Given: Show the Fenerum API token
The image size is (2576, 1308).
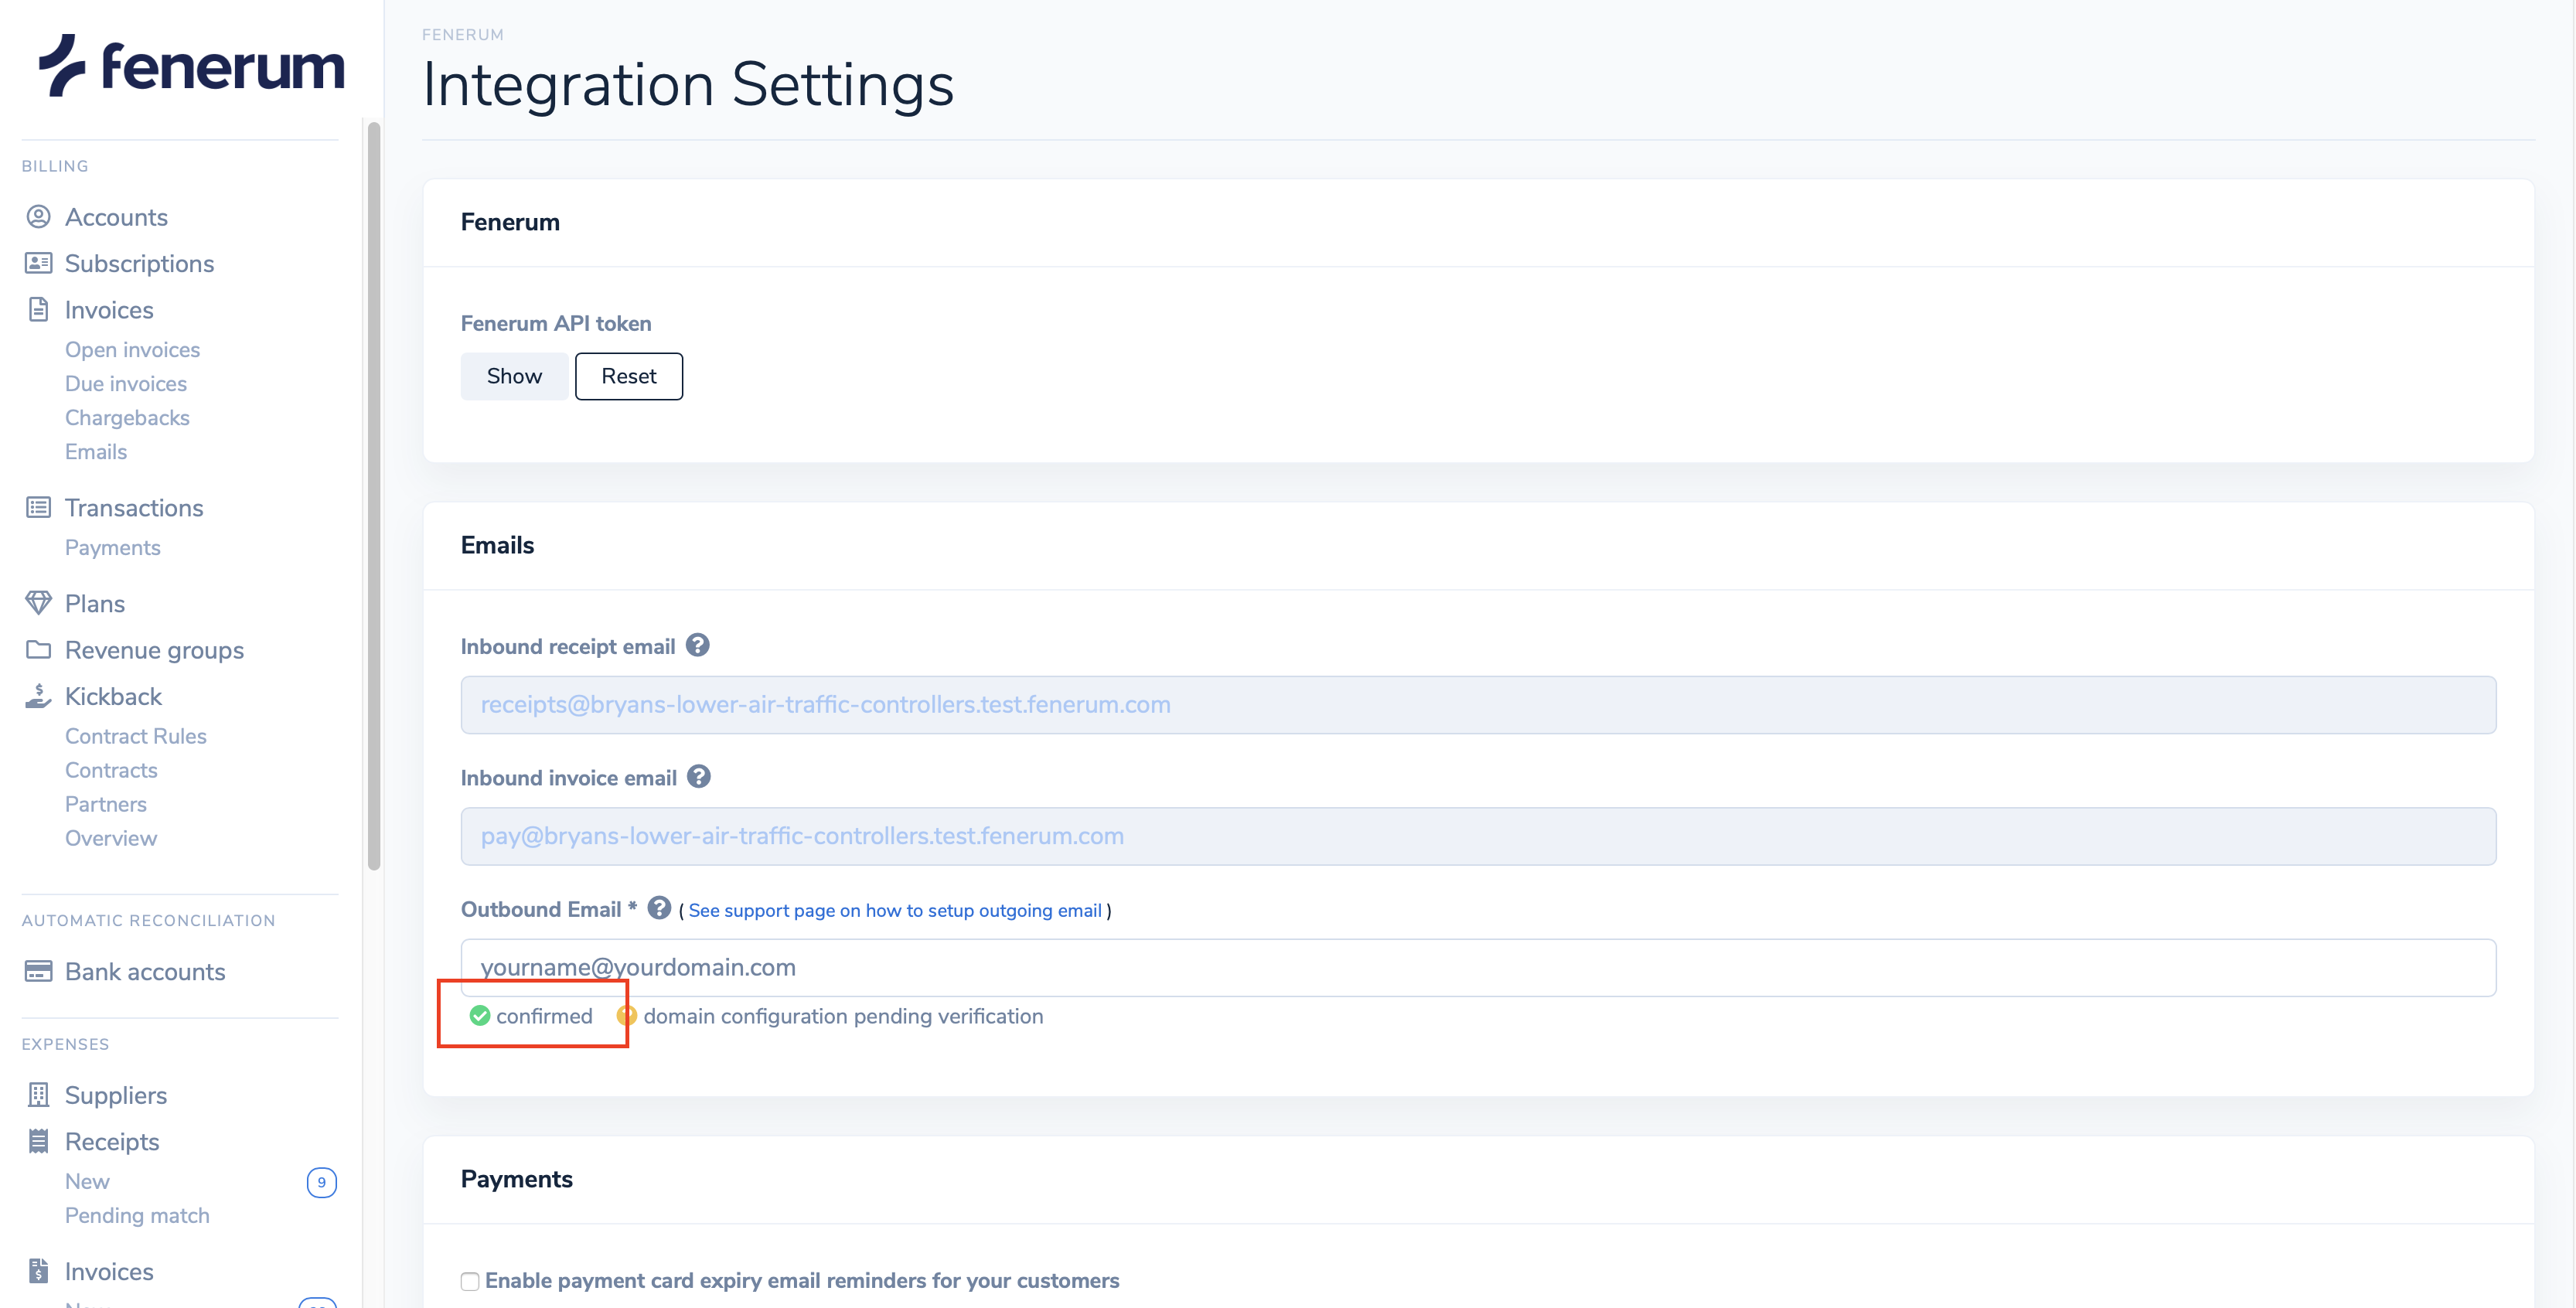Looking at the screenshot, I should point(514,376).
